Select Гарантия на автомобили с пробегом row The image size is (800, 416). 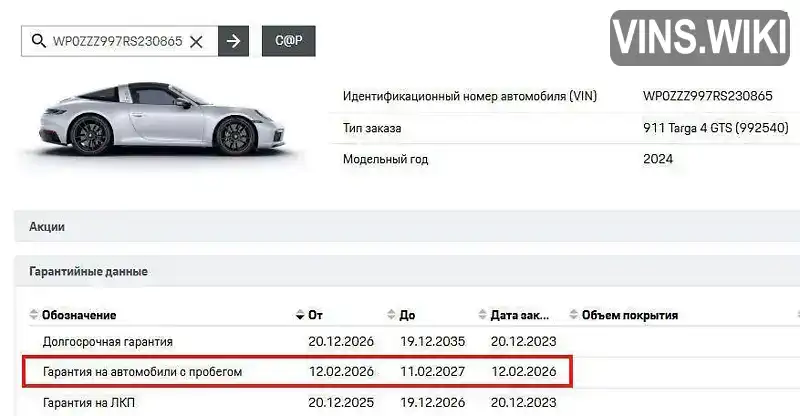297,372
